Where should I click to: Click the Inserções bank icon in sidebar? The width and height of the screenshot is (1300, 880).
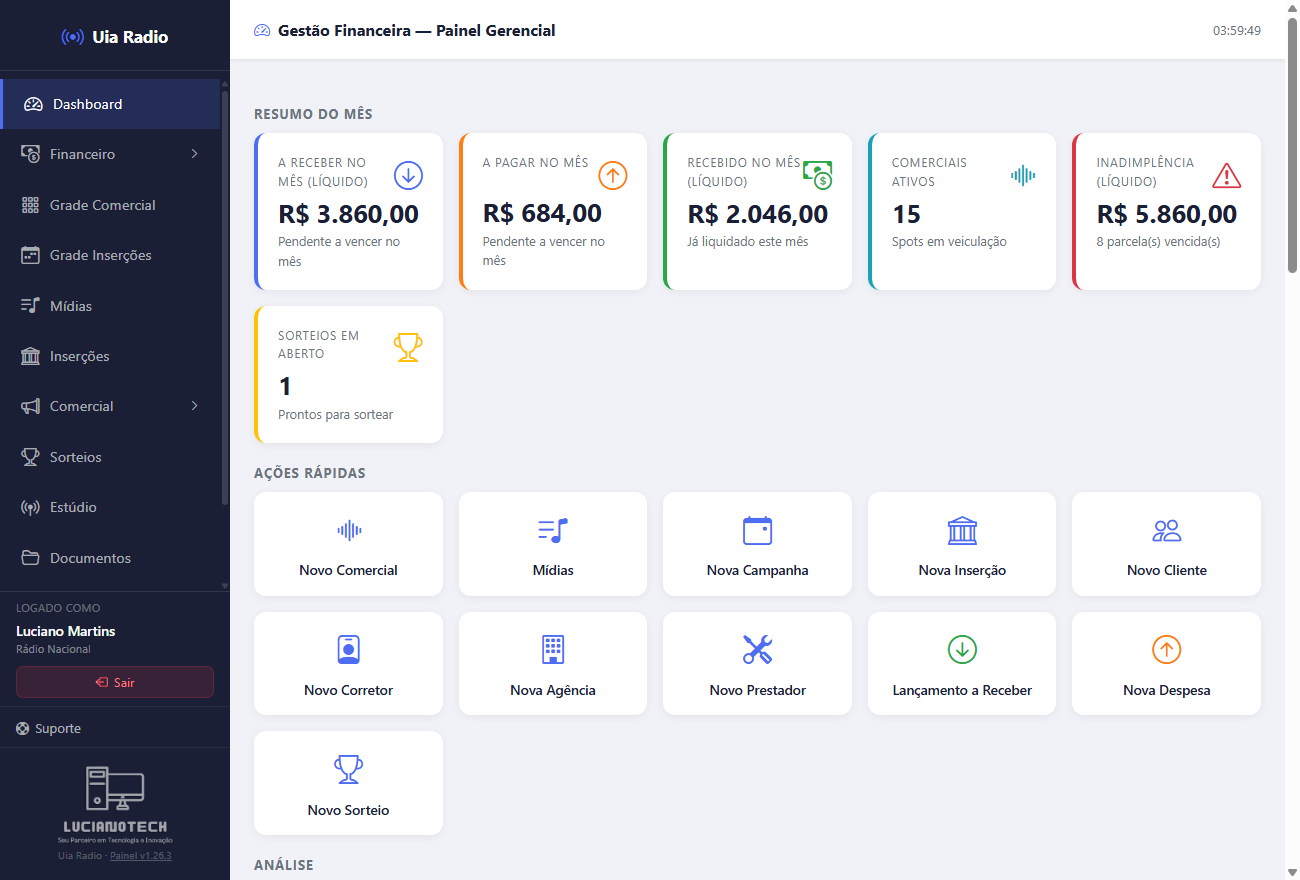[30, 356]
